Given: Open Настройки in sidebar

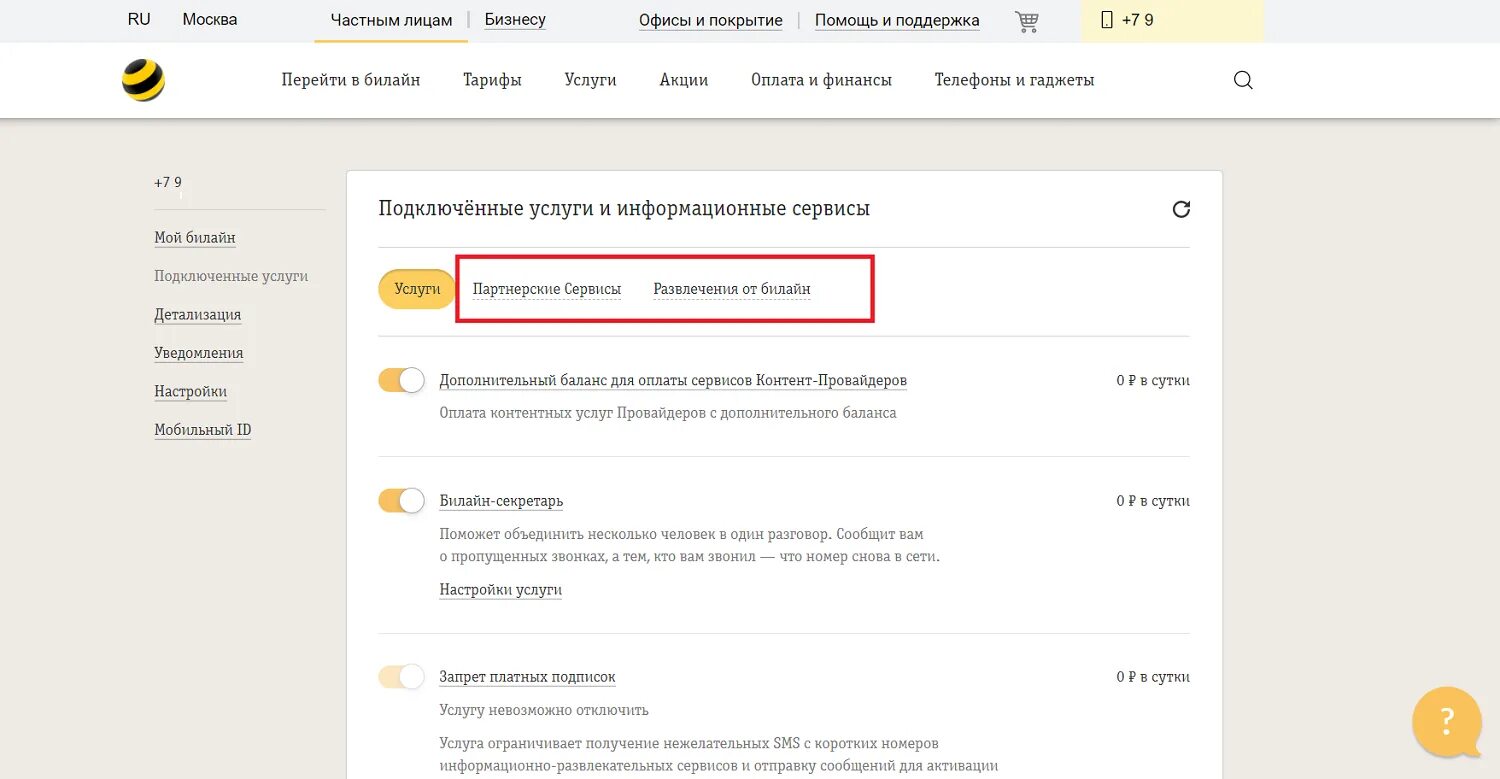Looking at the screenshot, I should [191, 392].
